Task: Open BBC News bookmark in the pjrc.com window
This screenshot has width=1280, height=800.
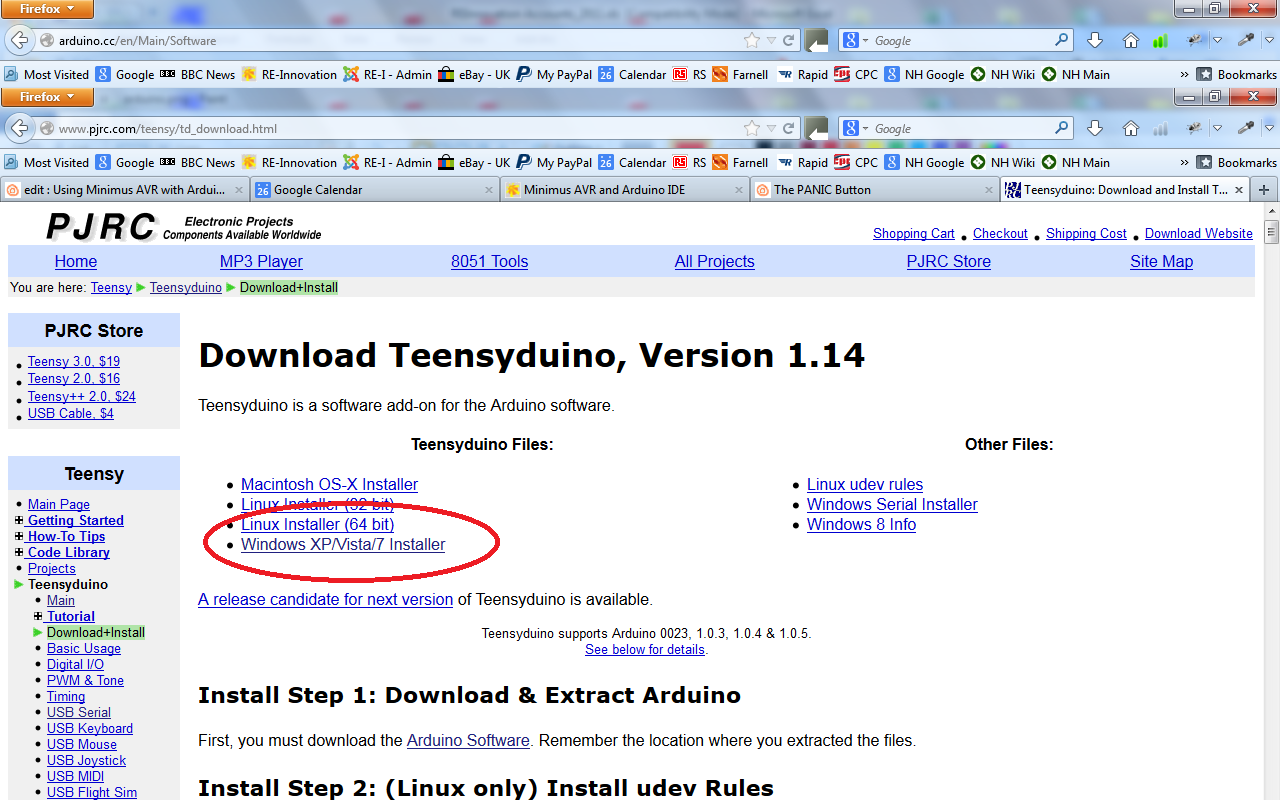Action: pos(197,162)
